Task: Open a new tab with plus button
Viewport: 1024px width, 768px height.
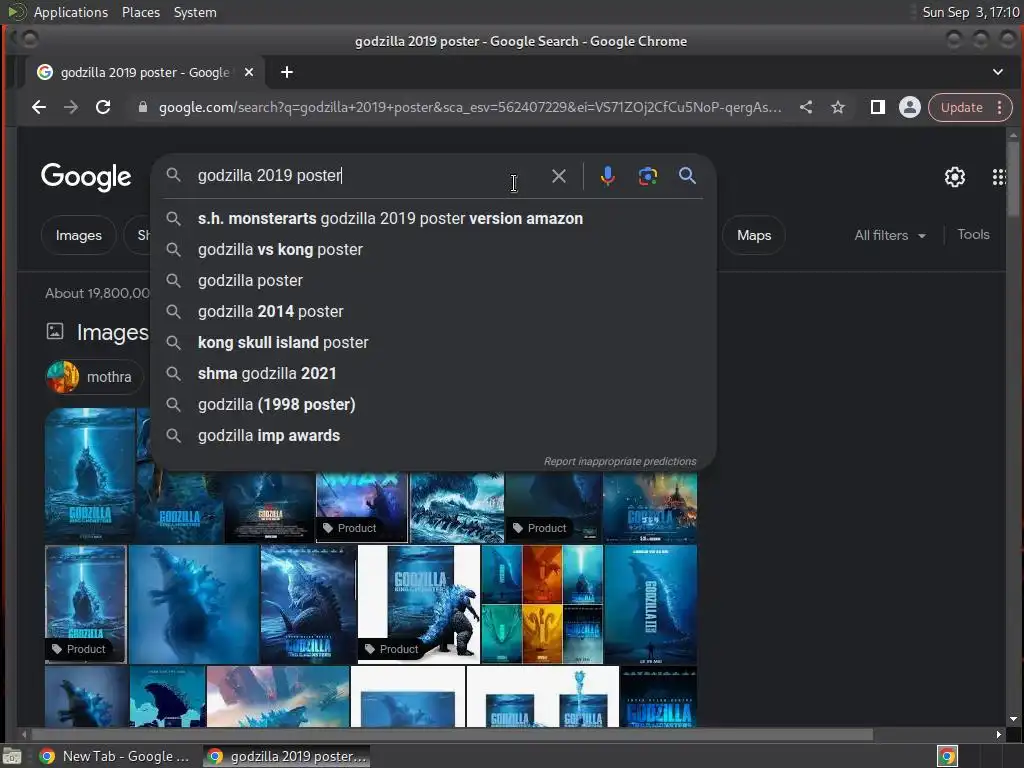Action: (x=287, y=72)
